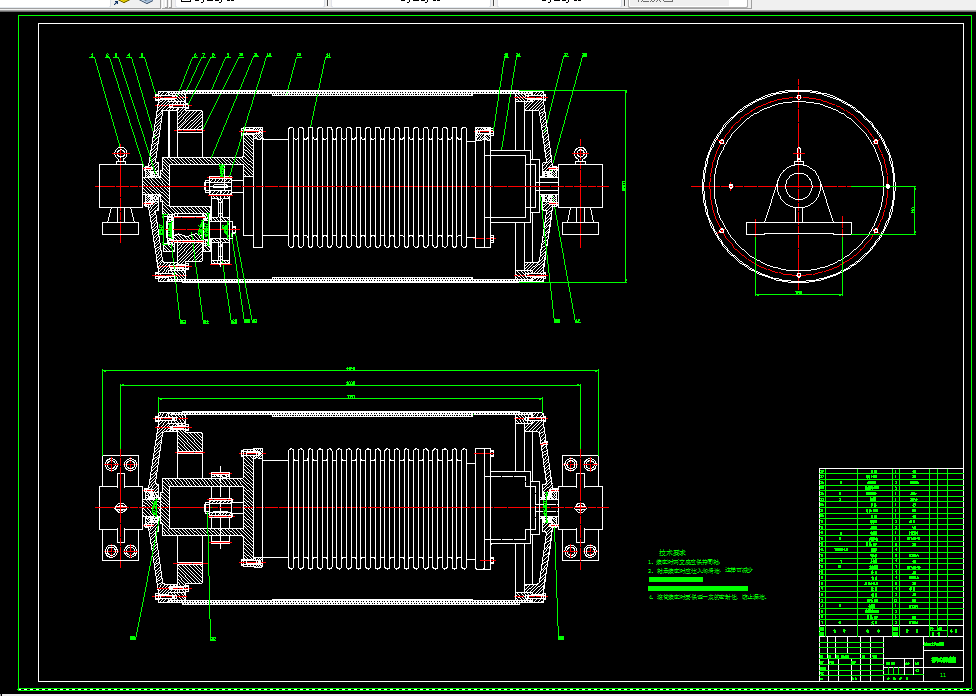Select the corrugated bellows in the lower plan view
976x696 pixels.
click(x=377, y=508)
